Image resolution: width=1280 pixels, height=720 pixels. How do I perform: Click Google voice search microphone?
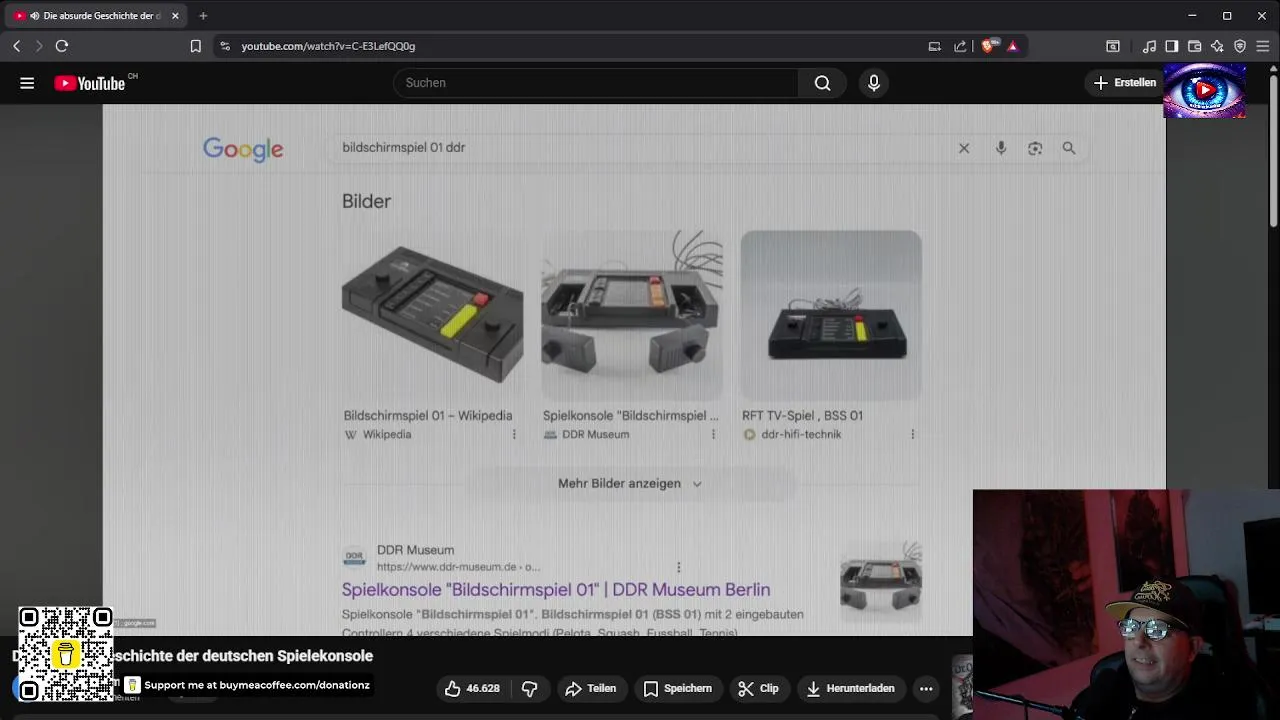tap(1001, 148)
